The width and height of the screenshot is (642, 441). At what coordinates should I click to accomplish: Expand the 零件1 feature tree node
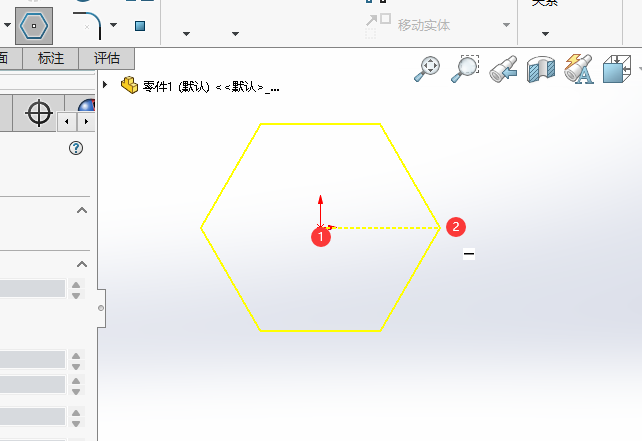(x=105, y=85)
